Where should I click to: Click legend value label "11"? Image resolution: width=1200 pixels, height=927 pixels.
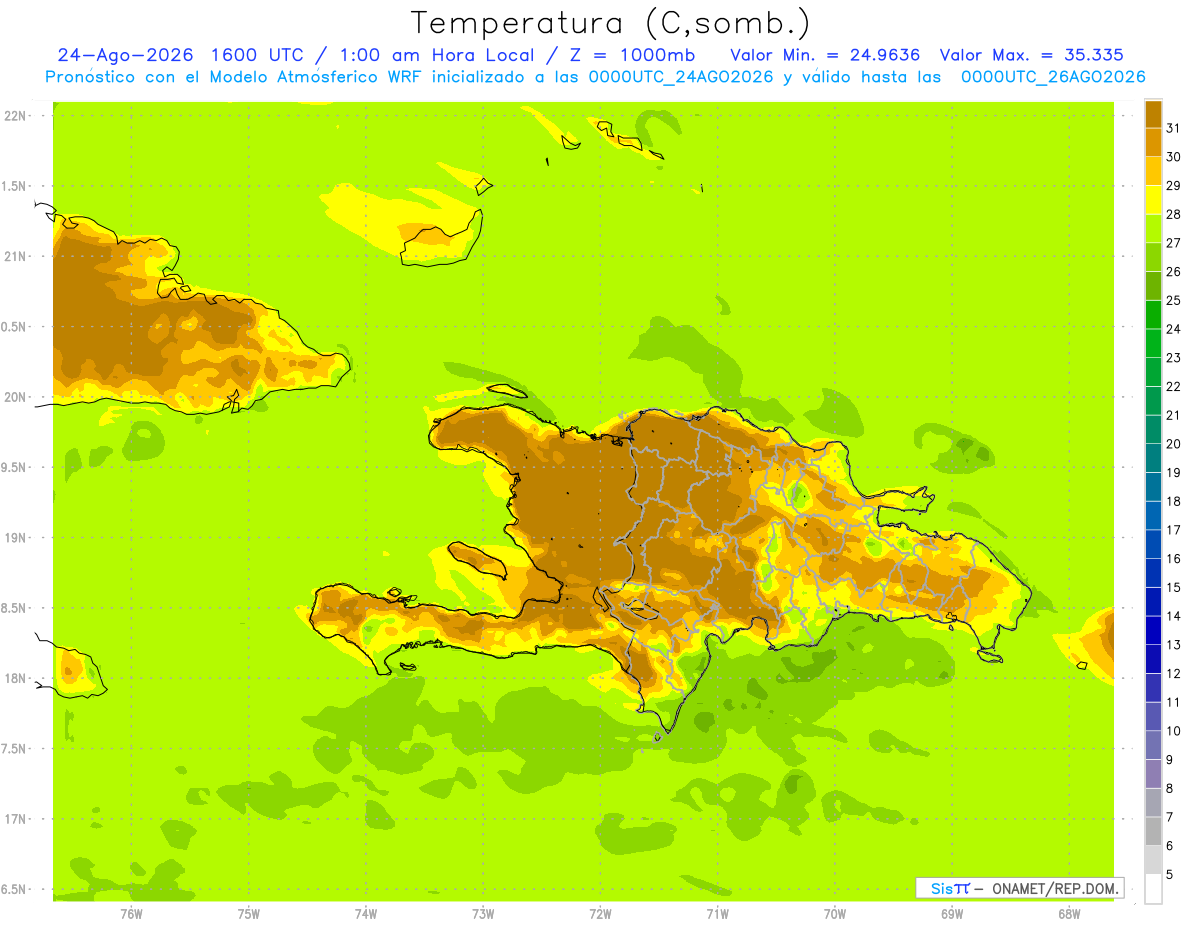[x=1173, y=702]
